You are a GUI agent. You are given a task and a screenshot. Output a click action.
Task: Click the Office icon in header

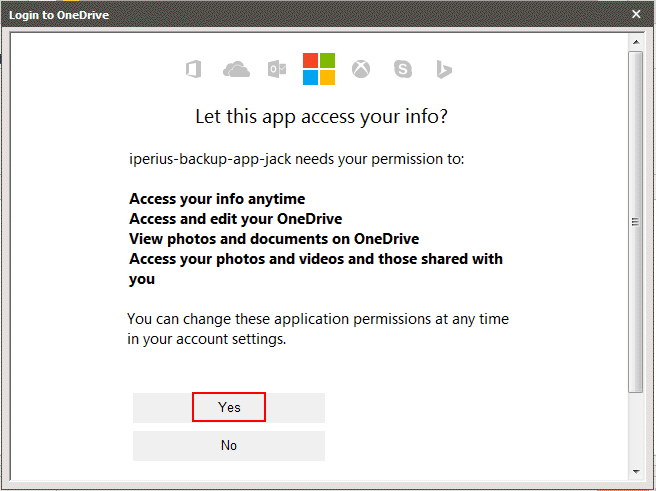tap(194, 69)
